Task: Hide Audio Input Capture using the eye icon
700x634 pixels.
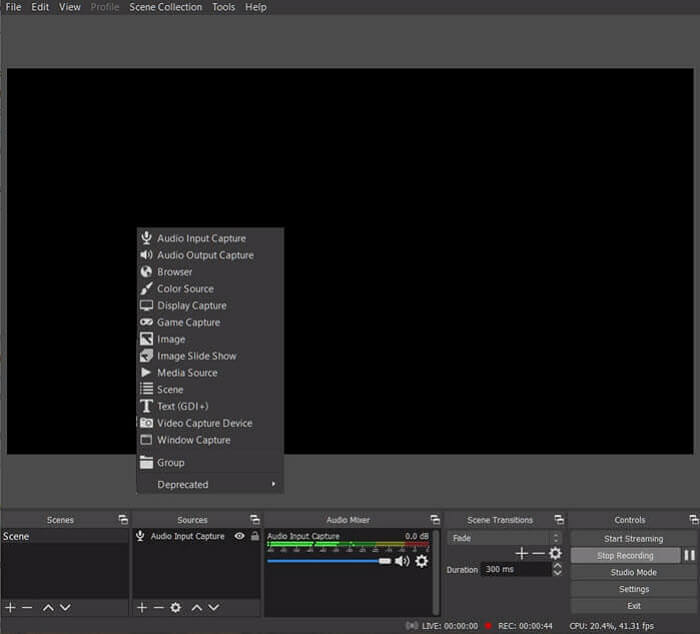Action: (x=239, y=537)
